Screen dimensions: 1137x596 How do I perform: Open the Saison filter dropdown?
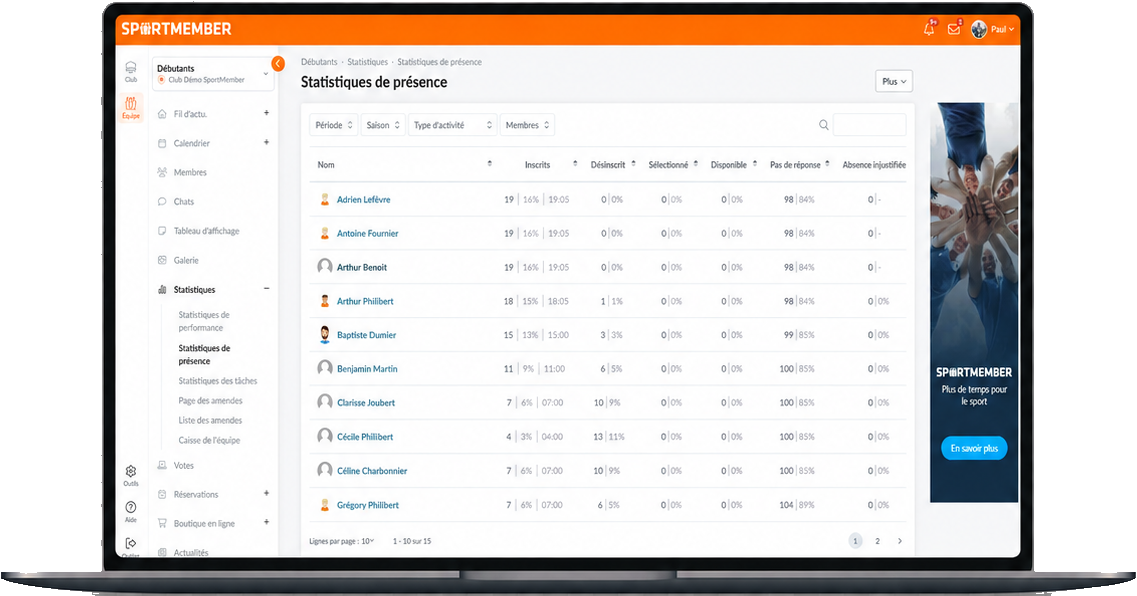[x=383, y=125]
